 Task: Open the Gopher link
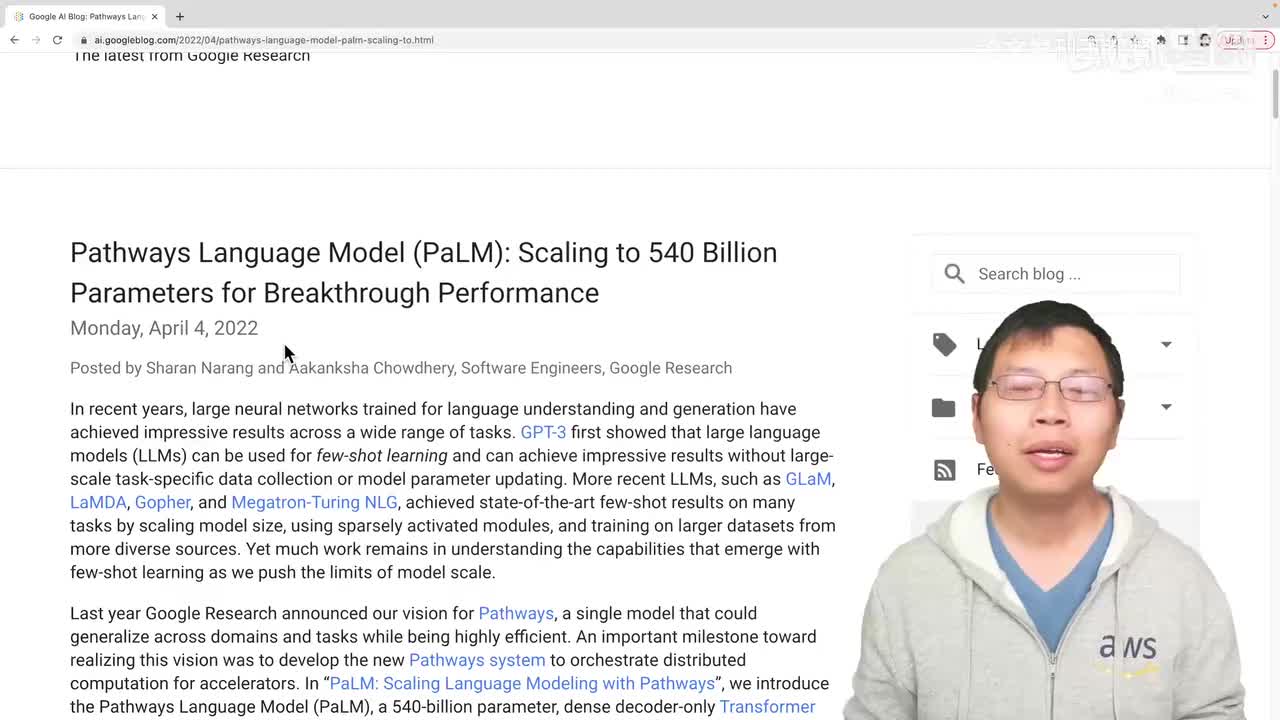162,502
